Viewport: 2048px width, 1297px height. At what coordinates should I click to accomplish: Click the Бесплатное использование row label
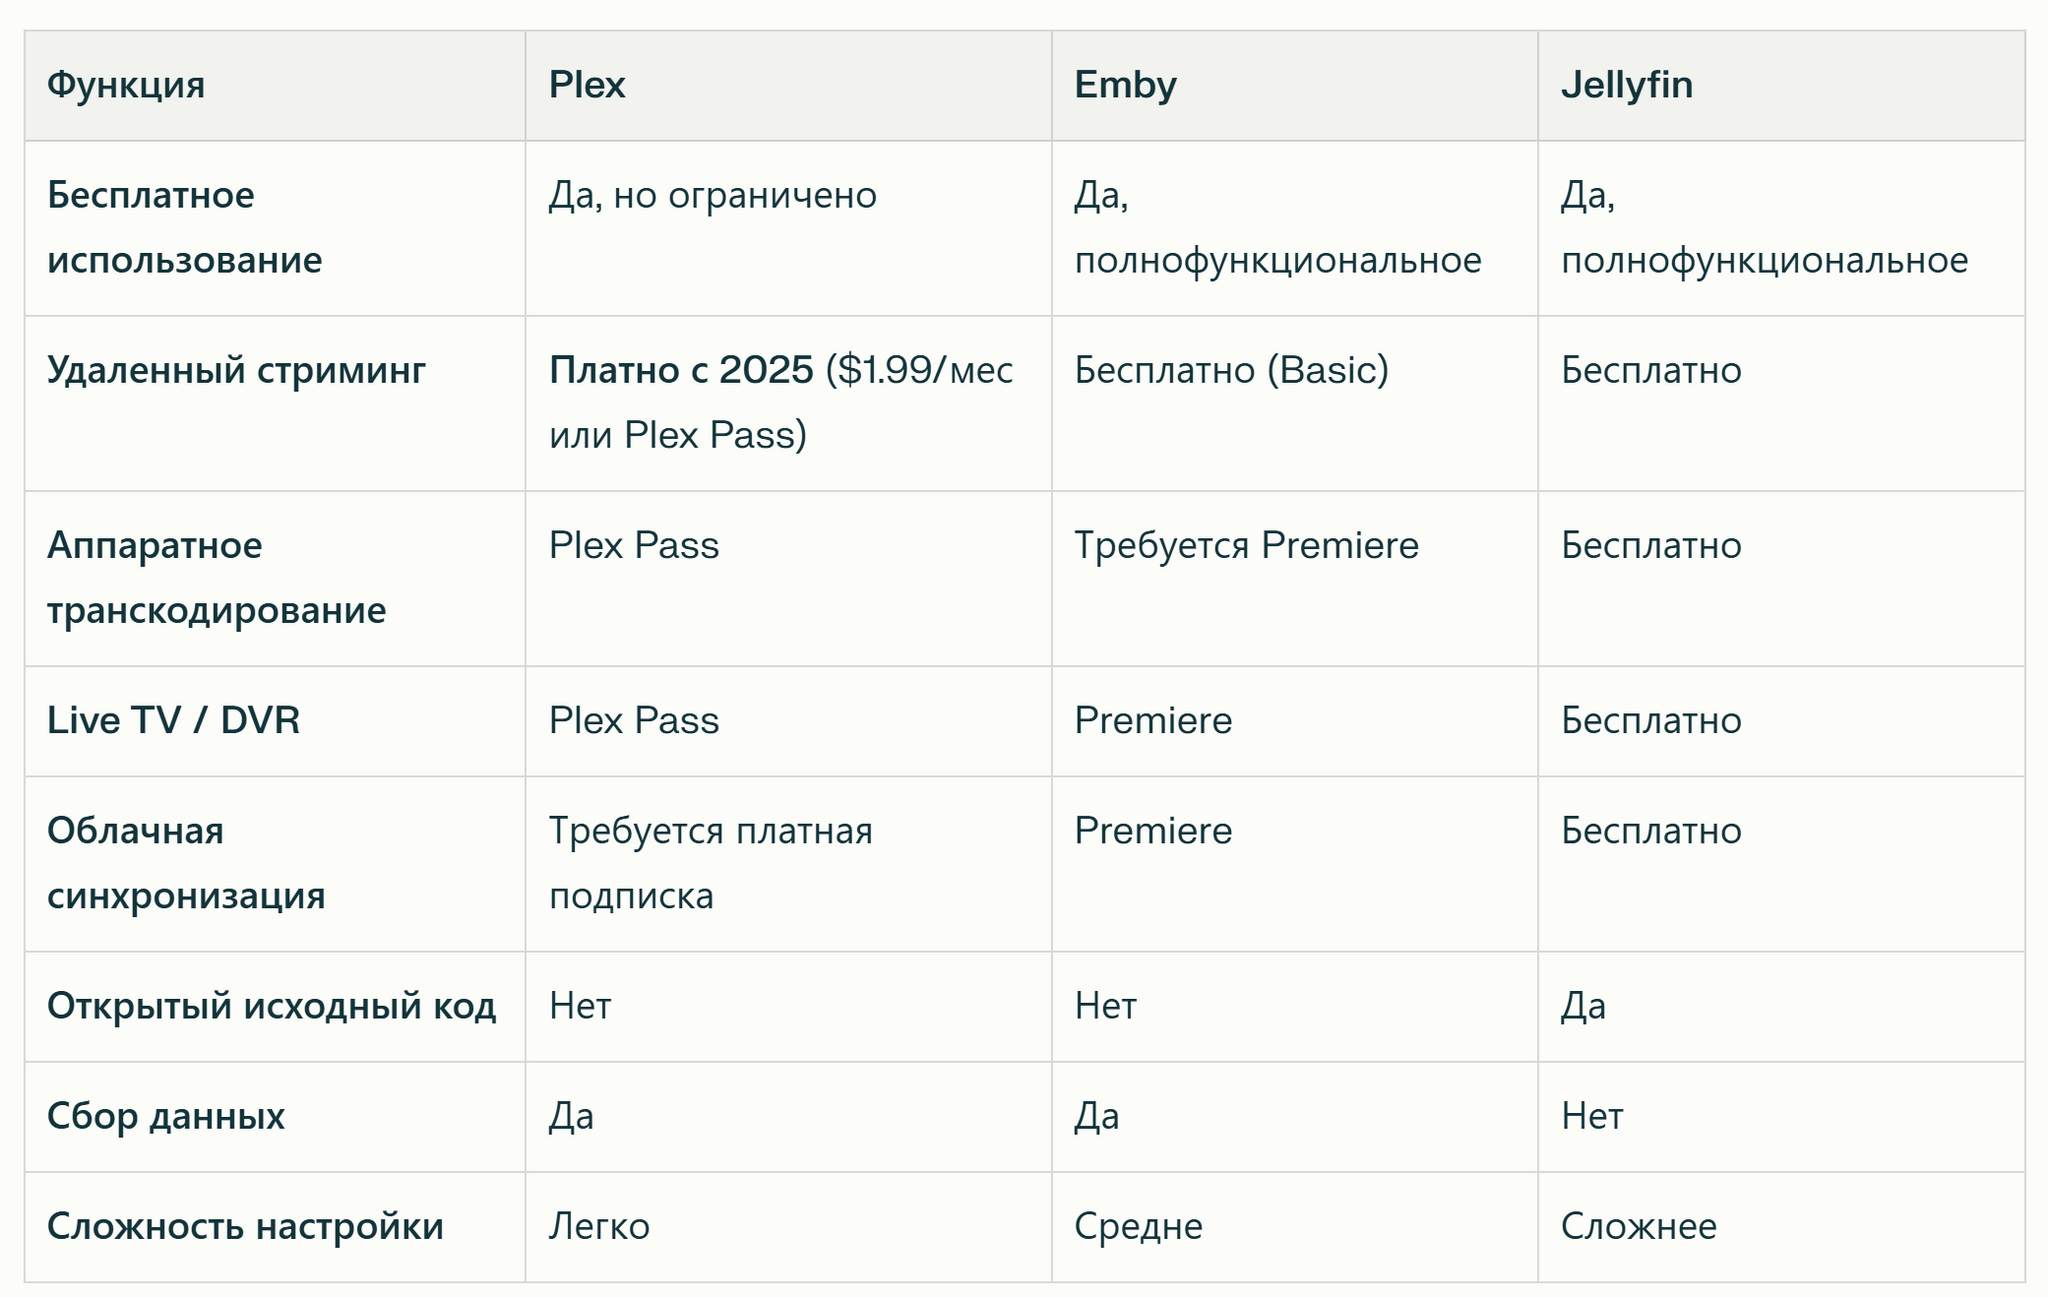click(x=185, y=227)
